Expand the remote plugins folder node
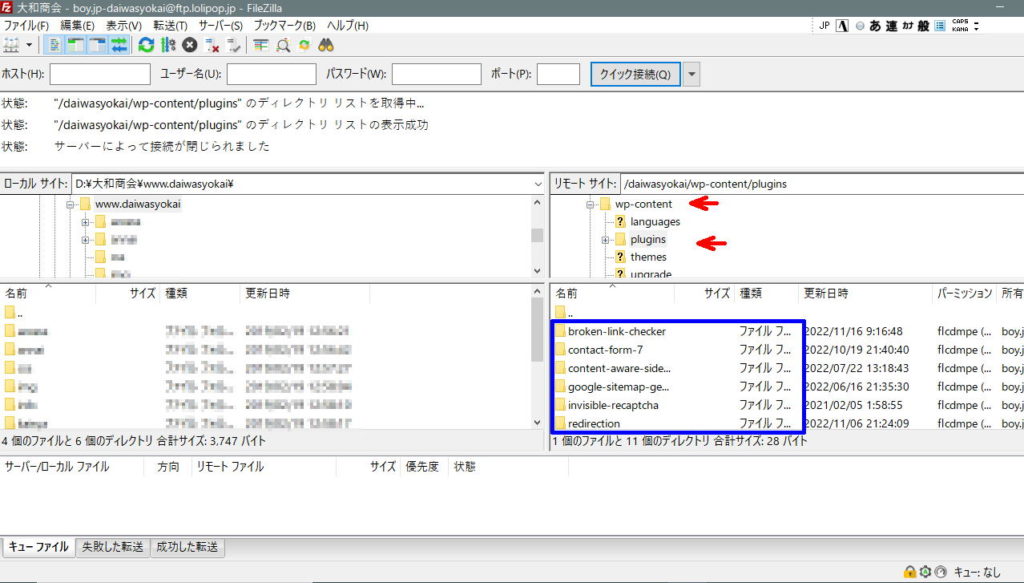Screen dimensions: 1024x583 (606, 240)
